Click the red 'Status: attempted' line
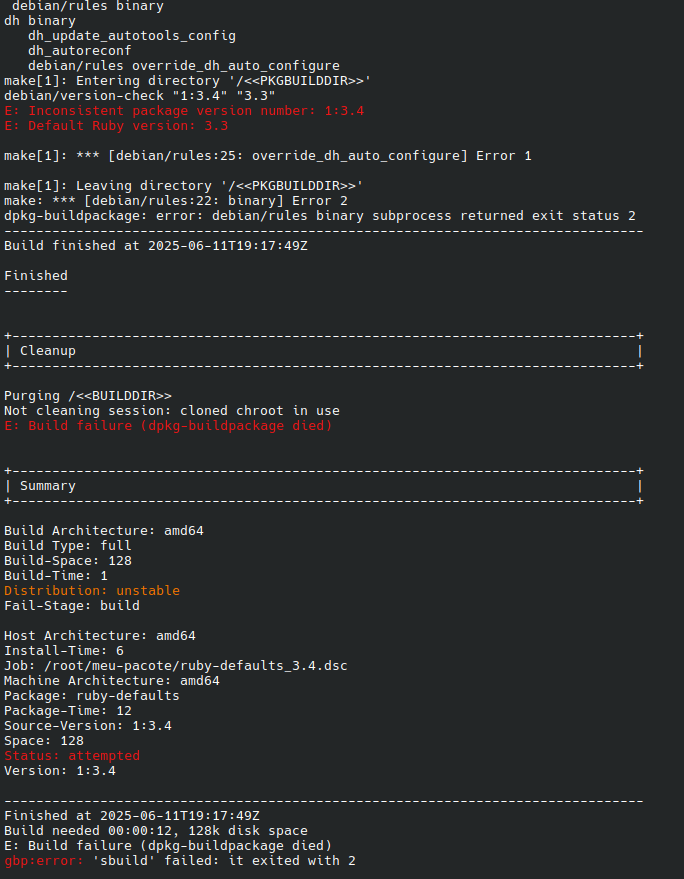The image size is (684, 879). 72,756
